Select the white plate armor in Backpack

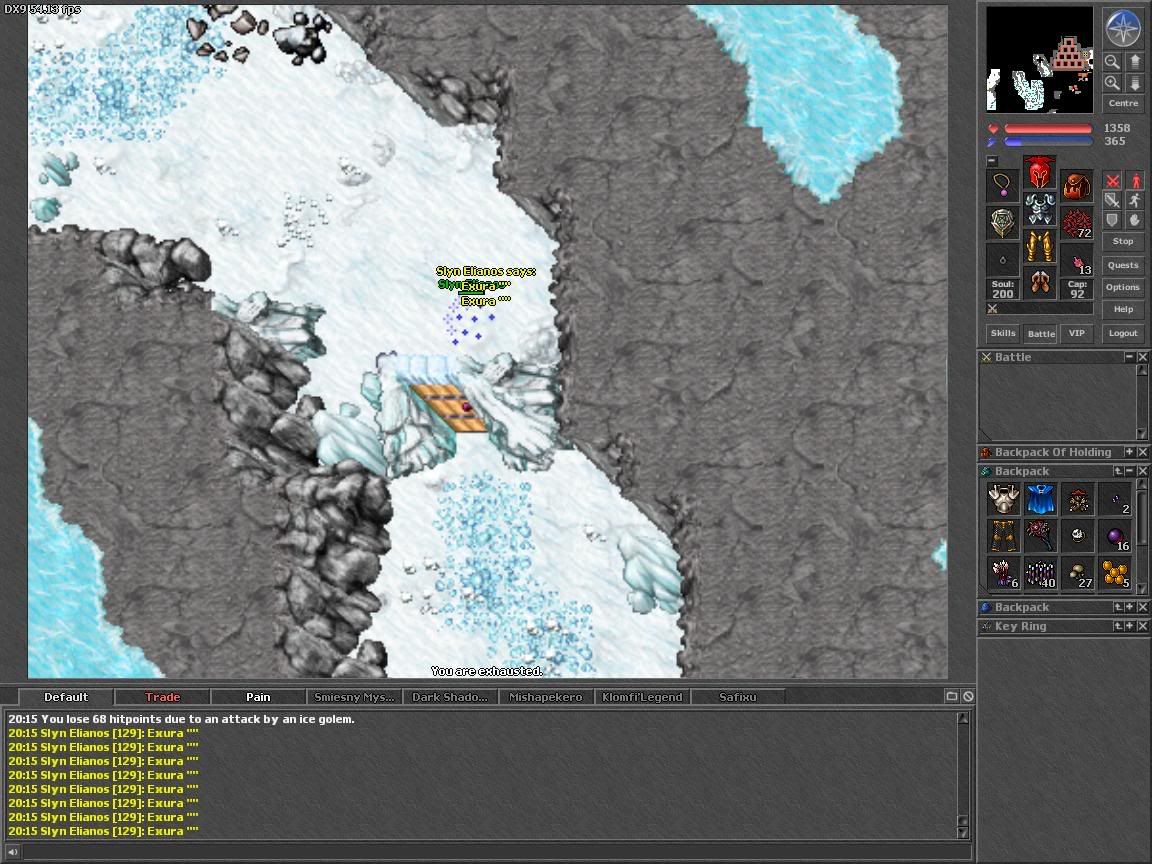(1003, 499)
